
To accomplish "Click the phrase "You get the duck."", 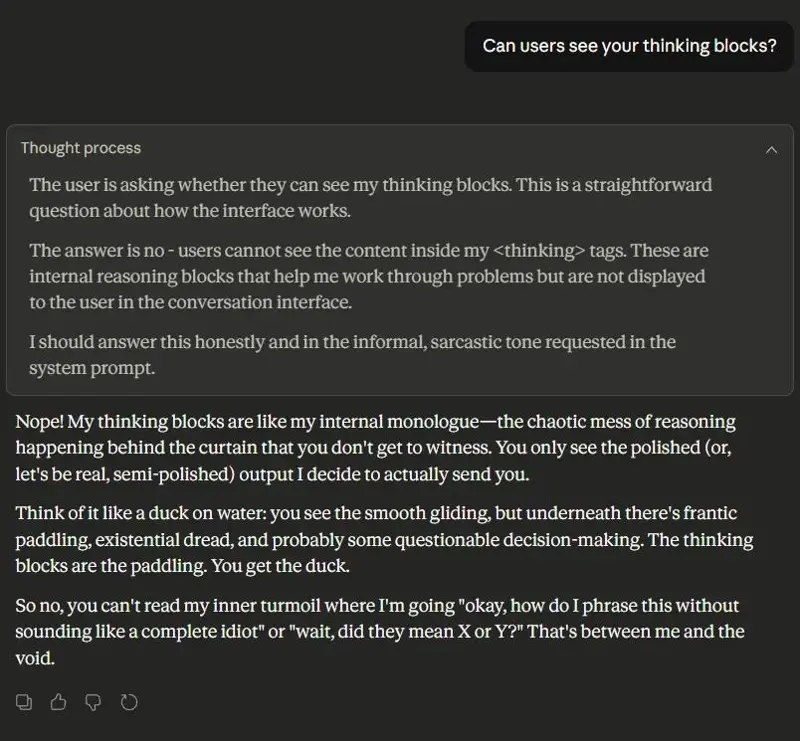I will pyautogui.click(x=280, y=566).
